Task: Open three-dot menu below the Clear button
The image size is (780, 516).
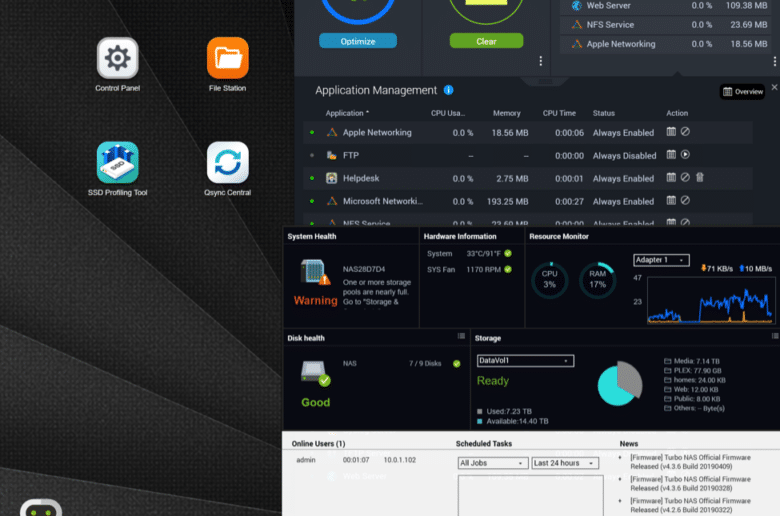Action: 541,61
